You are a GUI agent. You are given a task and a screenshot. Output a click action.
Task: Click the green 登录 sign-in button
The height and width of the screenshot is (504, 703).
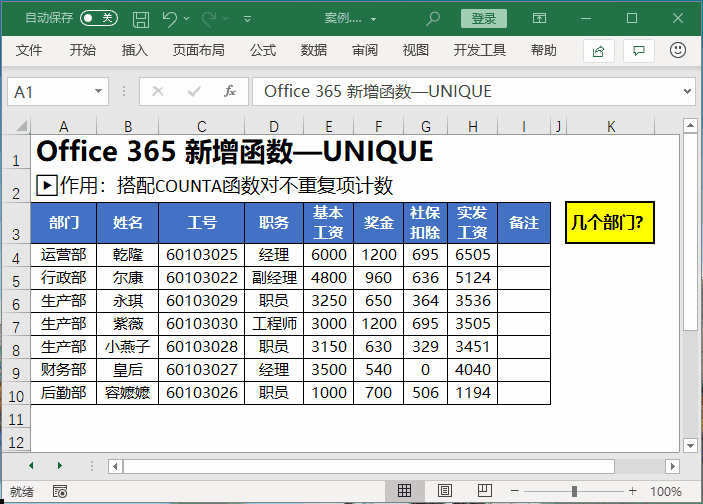coord(483,19)
